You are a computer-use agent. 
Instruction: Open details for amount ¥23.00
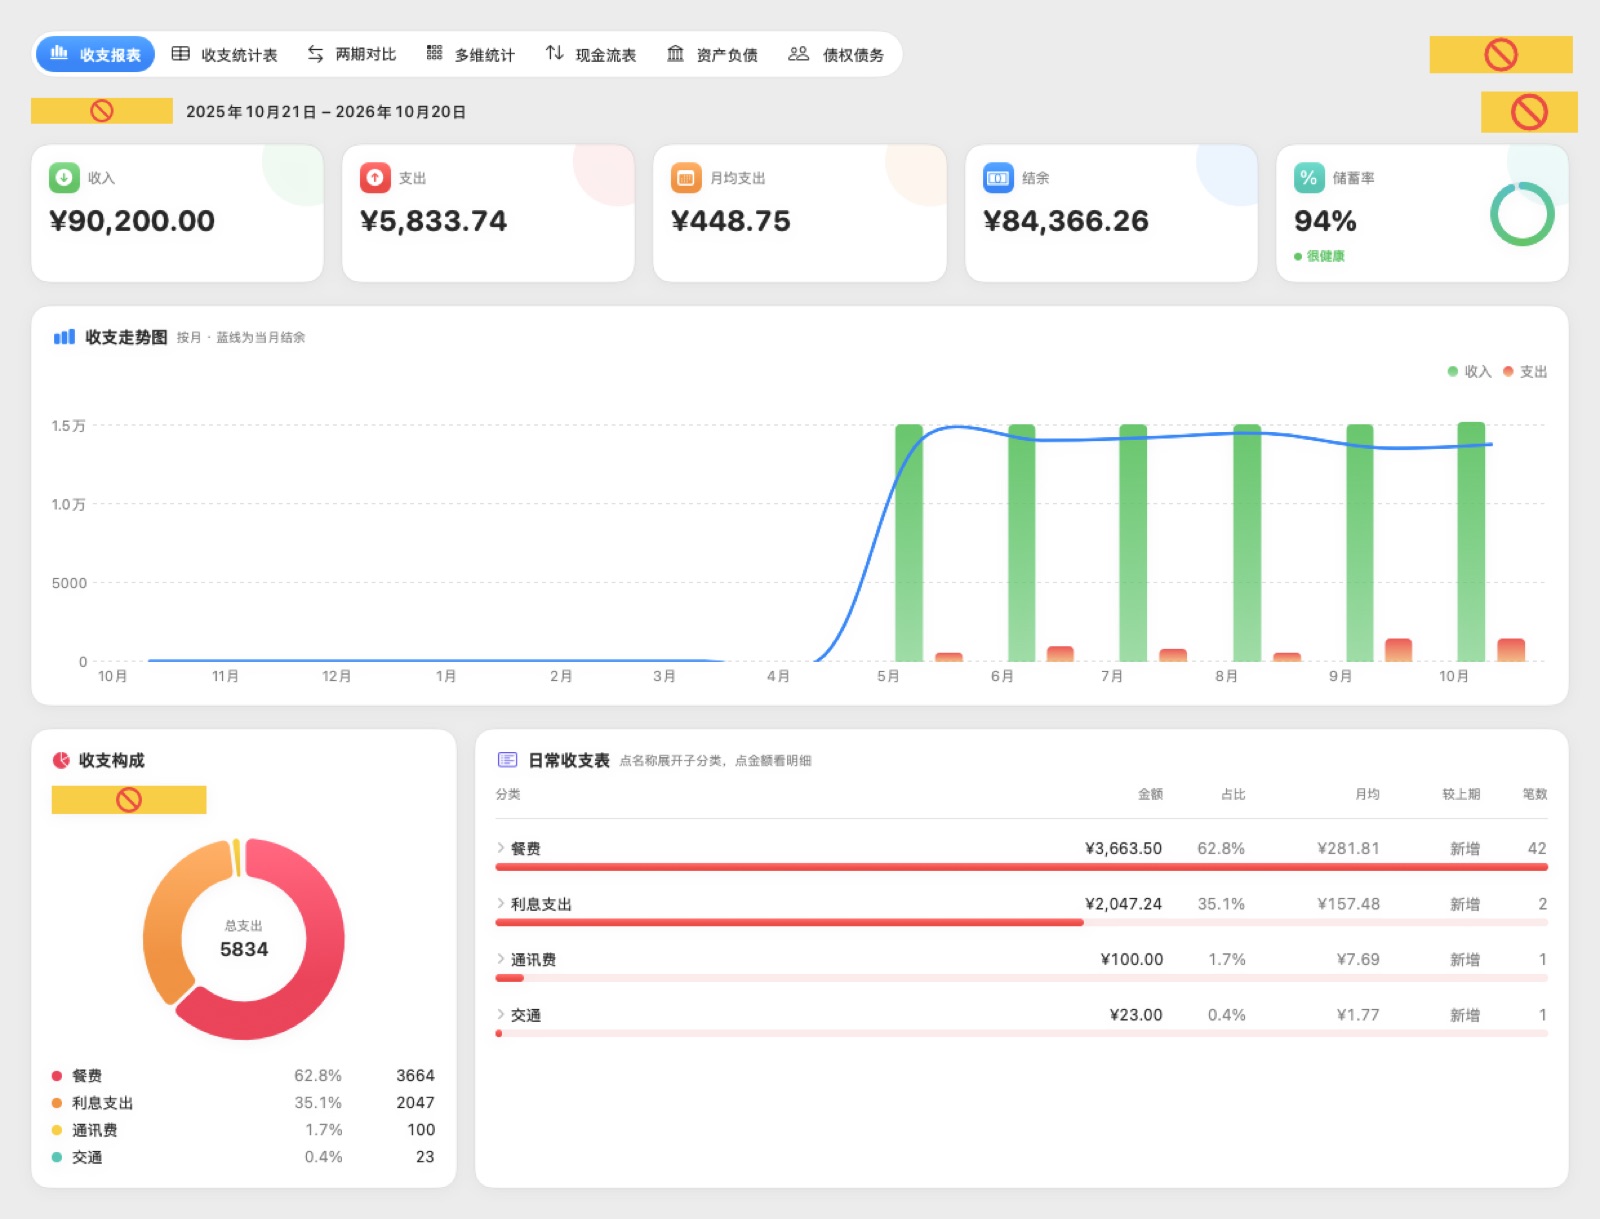(1136, 1015)
